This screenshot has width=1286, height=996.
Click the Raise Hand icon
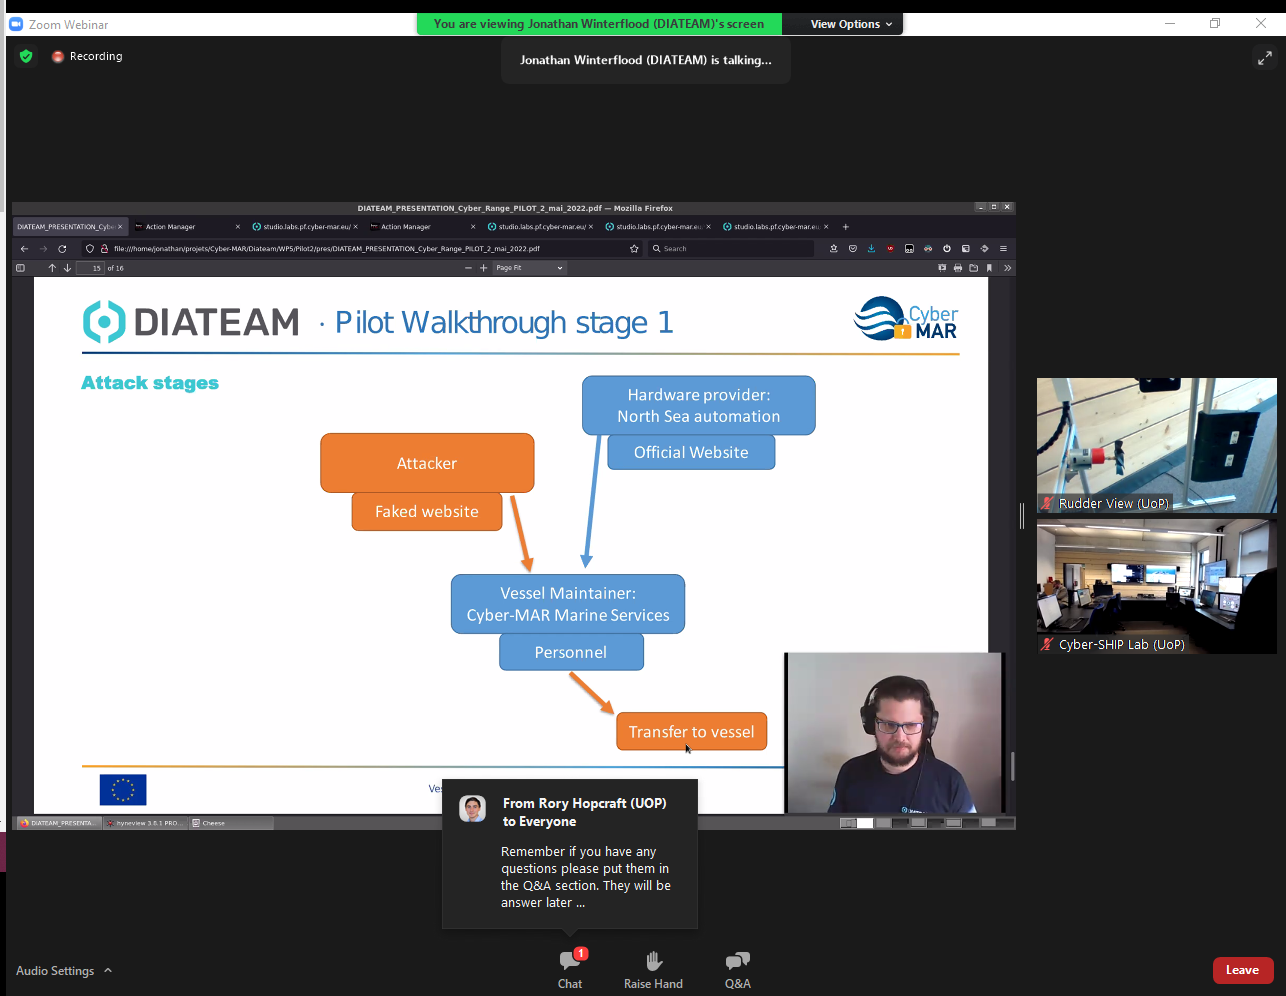pyautogui.click(x=653, y=968)
